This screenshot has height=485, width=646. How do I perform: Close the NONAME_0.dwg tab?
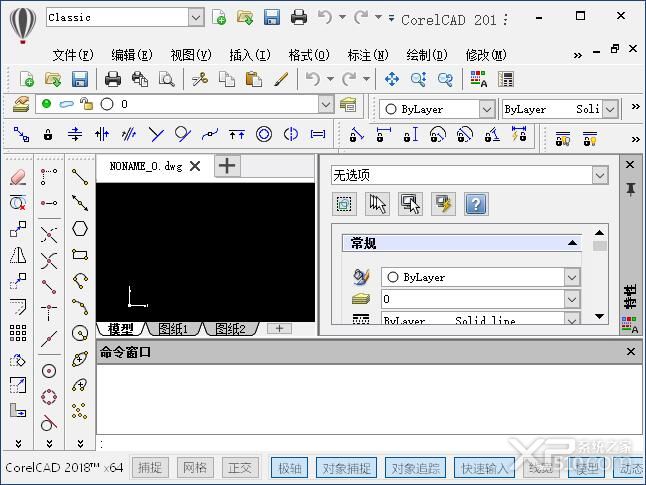coord(195,166)
